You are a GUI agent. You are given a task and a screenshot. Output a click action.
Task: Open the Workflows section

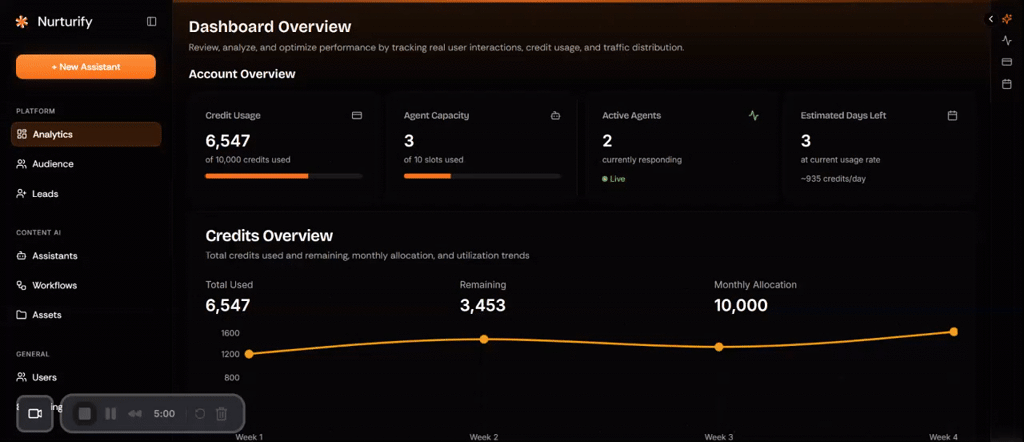86,285
